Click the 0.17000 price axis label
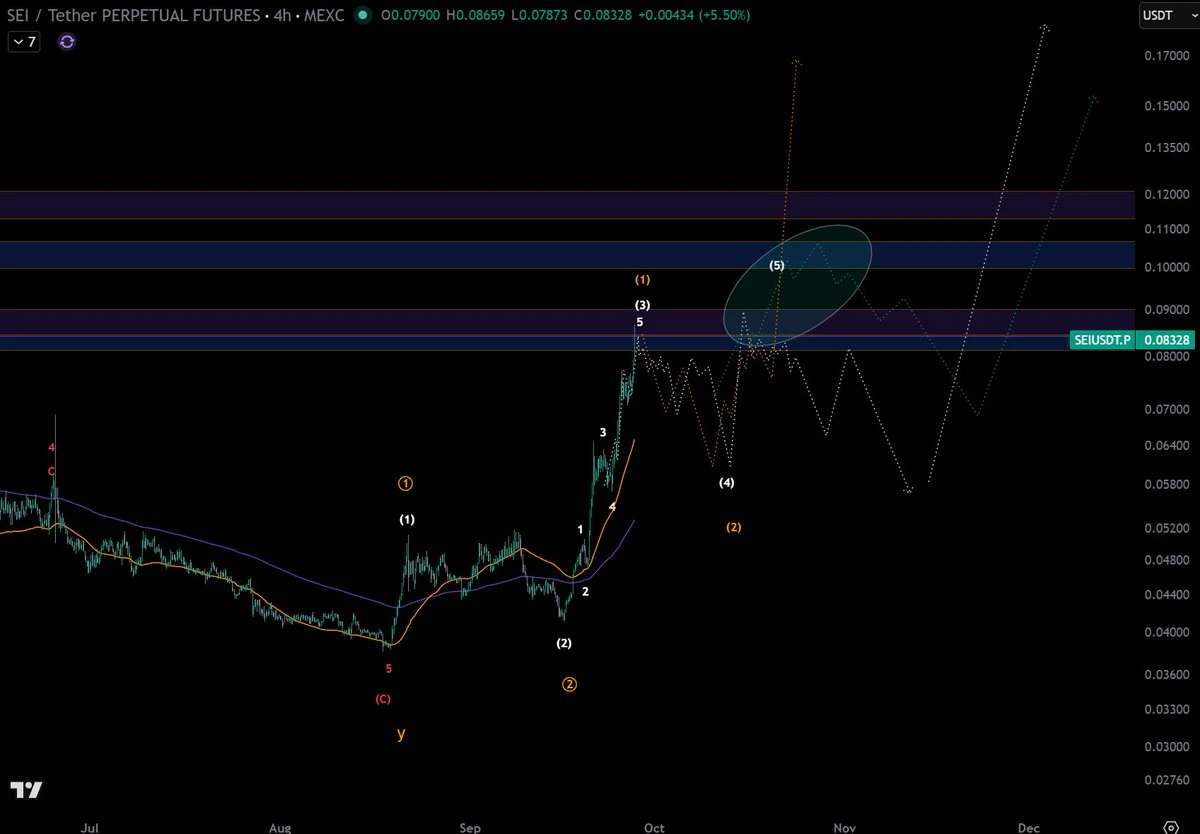 click(x=1167, y=56)
